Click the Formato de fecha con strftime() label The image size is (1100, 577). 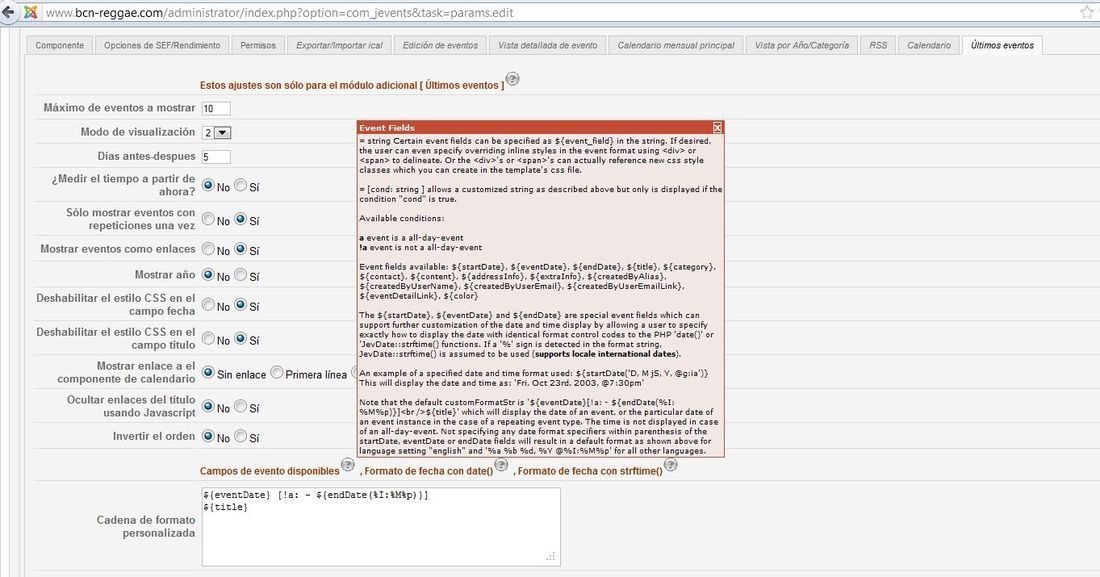588,471
